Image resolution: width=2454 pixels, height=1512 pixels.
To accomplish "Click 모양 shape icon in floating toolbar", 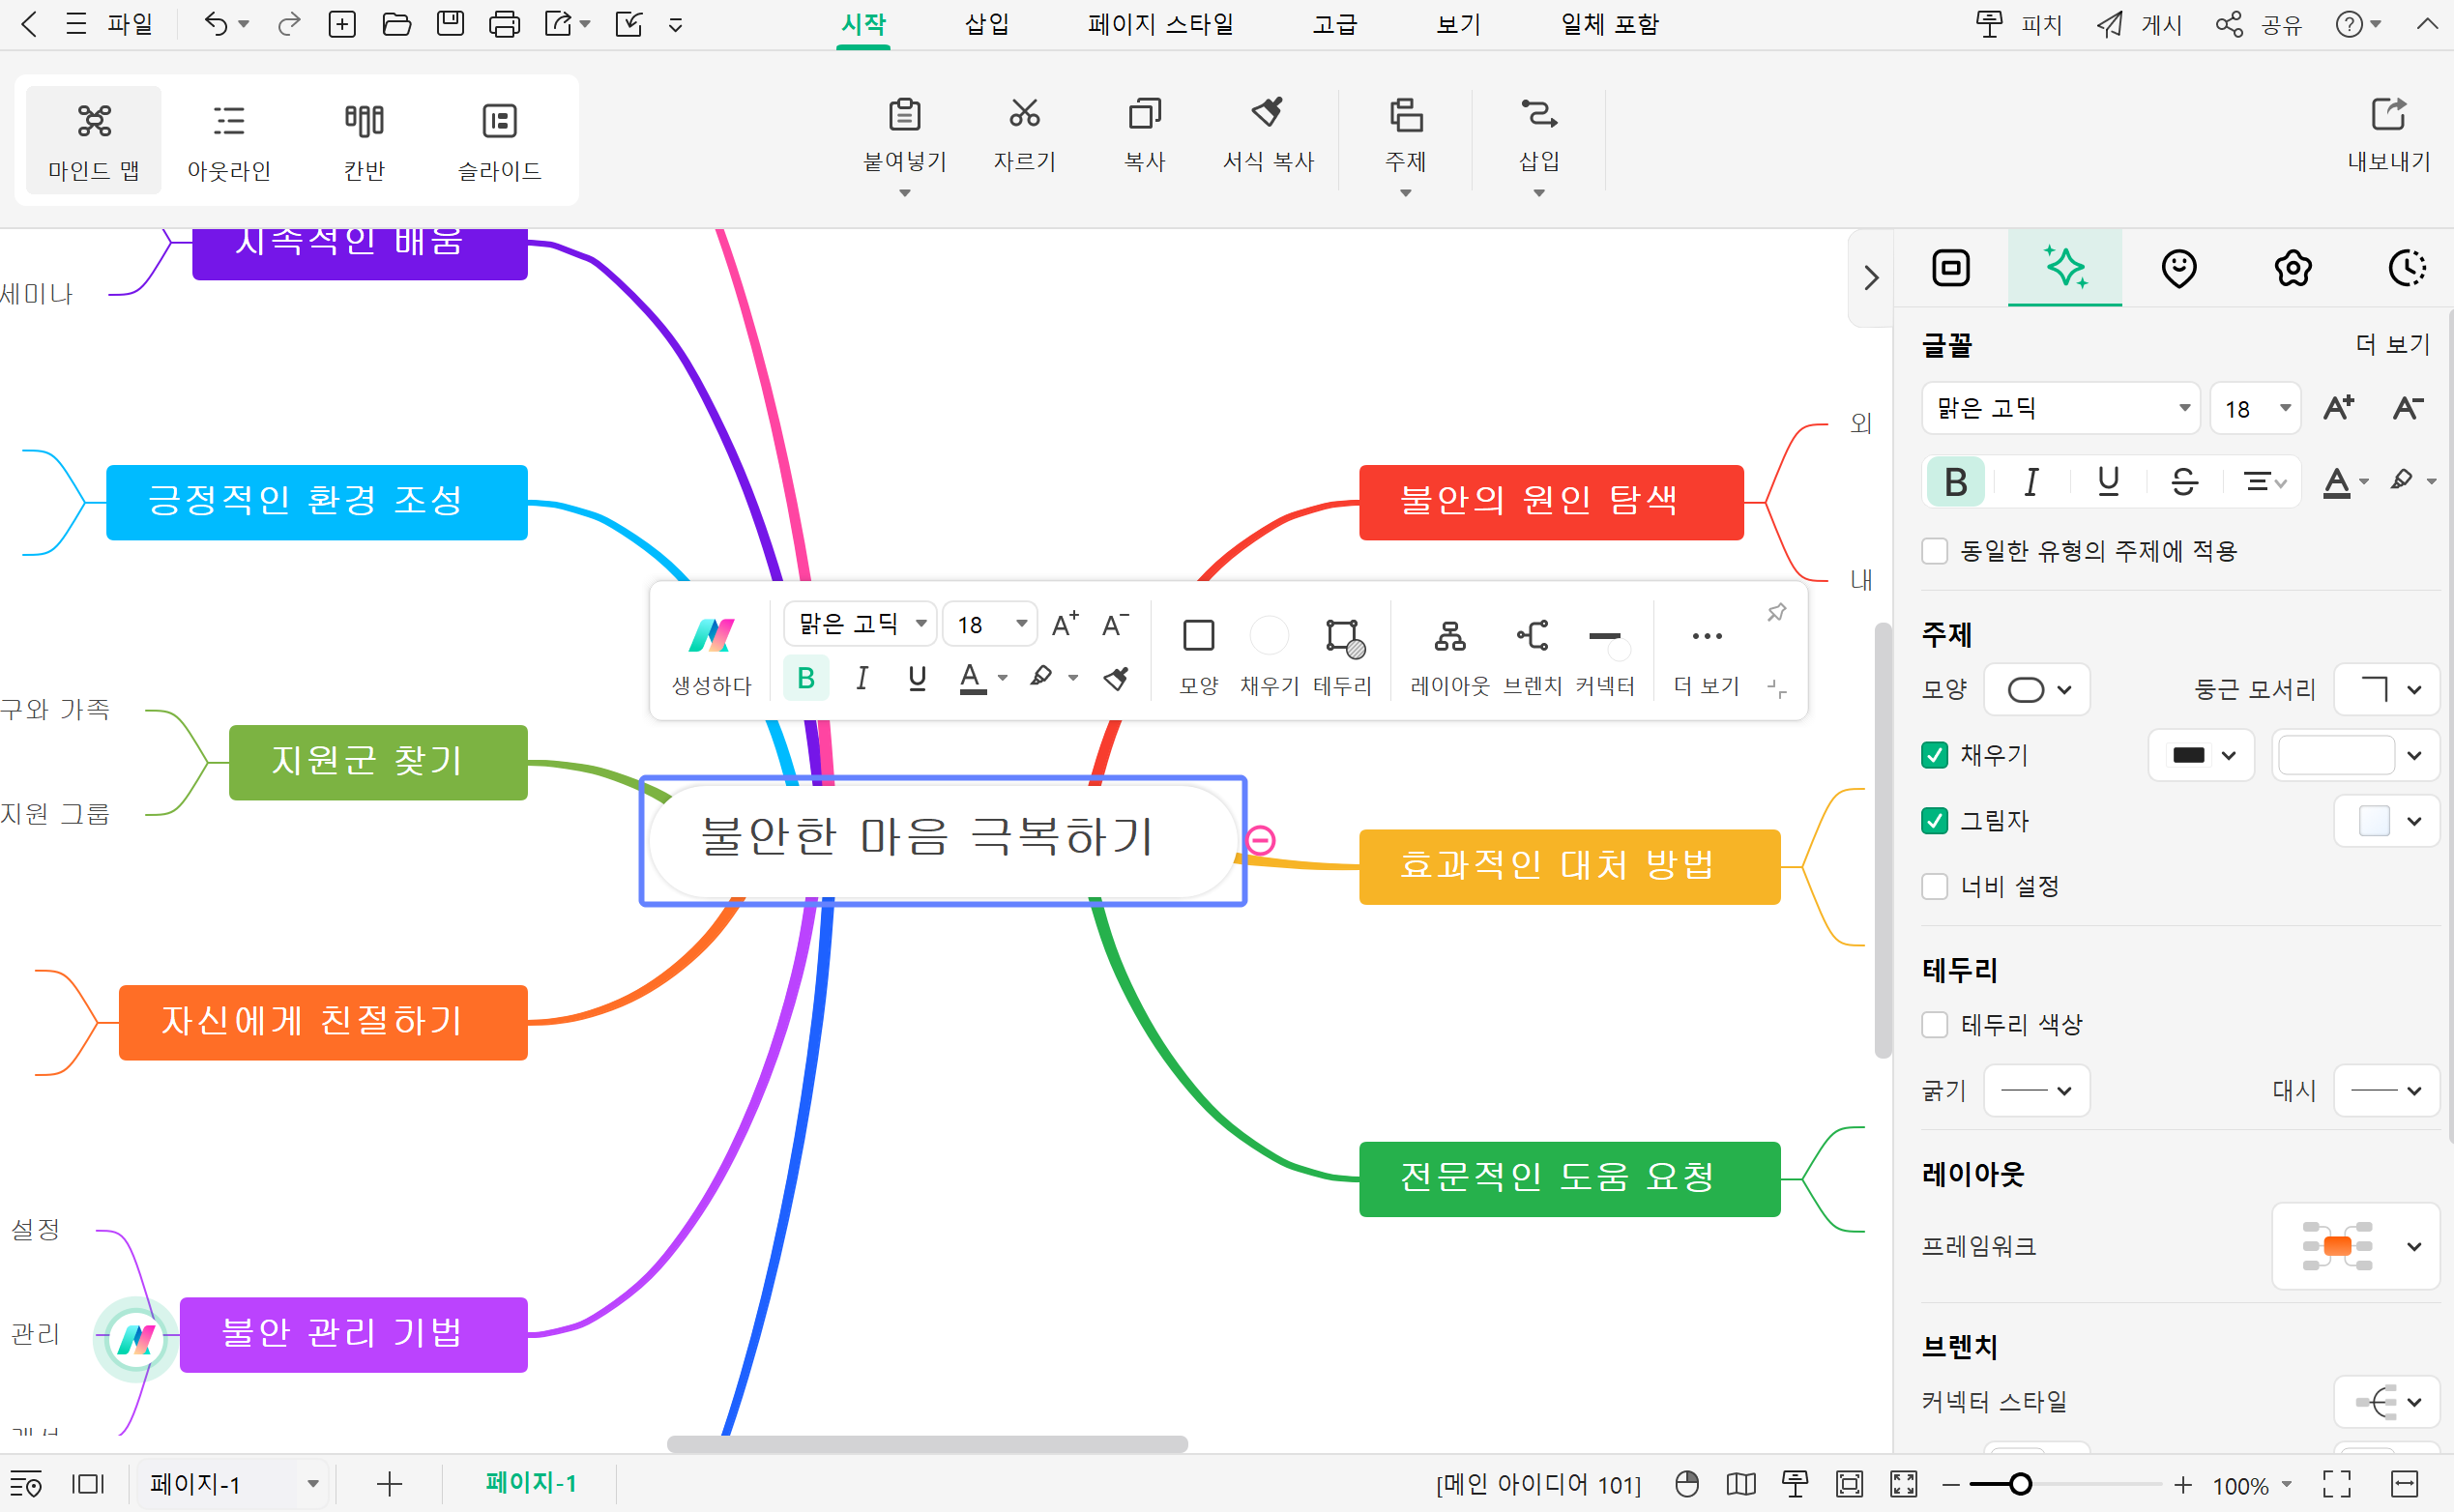I will pyautogui.click(x=1198, y=656).
